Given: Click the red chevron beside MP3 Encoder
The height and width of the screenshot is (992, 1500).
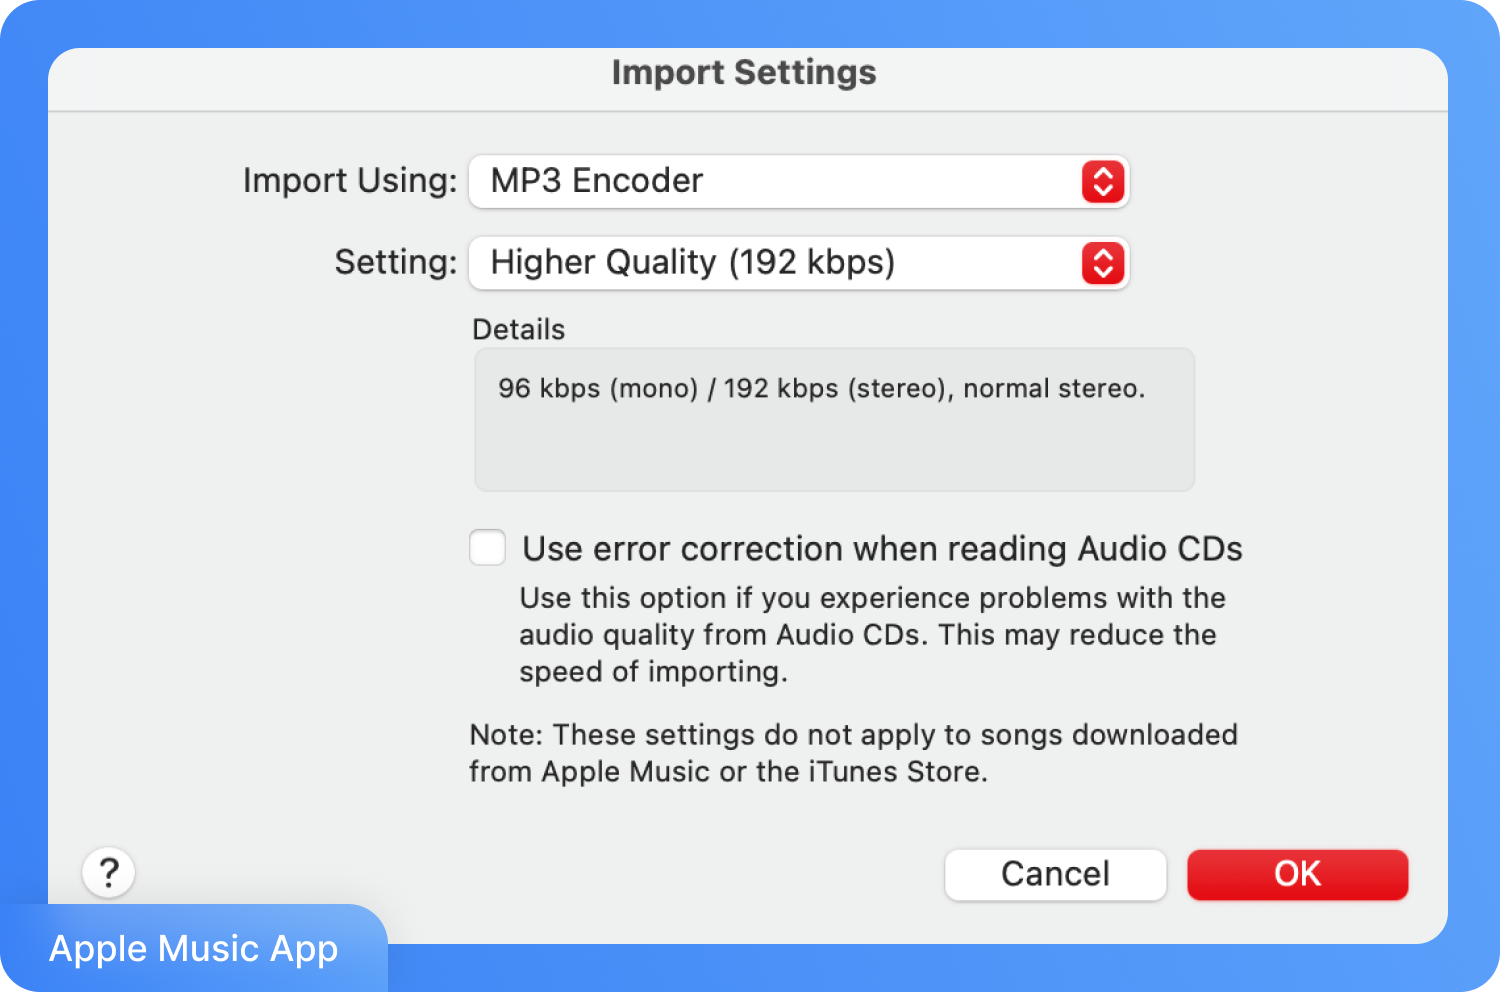Looking at the screenshot, I should pyautogui.click(x=1103, y=182).
